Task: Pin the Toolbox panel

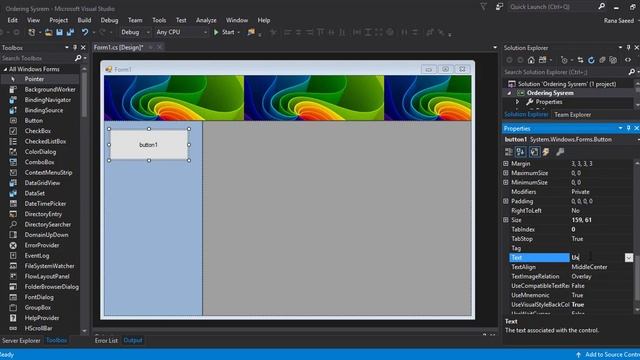Action: pos(75,48)
